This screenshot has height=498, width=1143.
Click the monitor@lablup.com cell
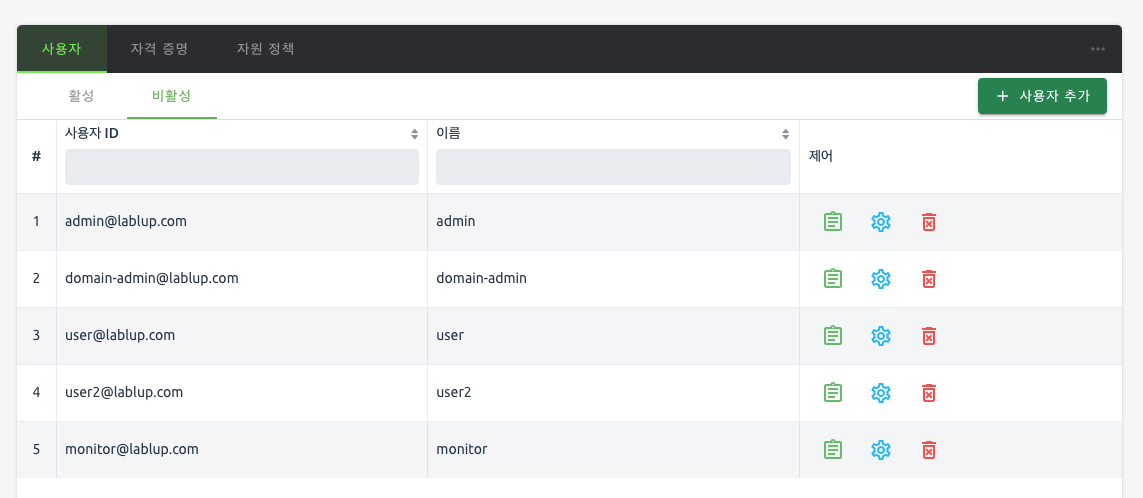[242, 449]
